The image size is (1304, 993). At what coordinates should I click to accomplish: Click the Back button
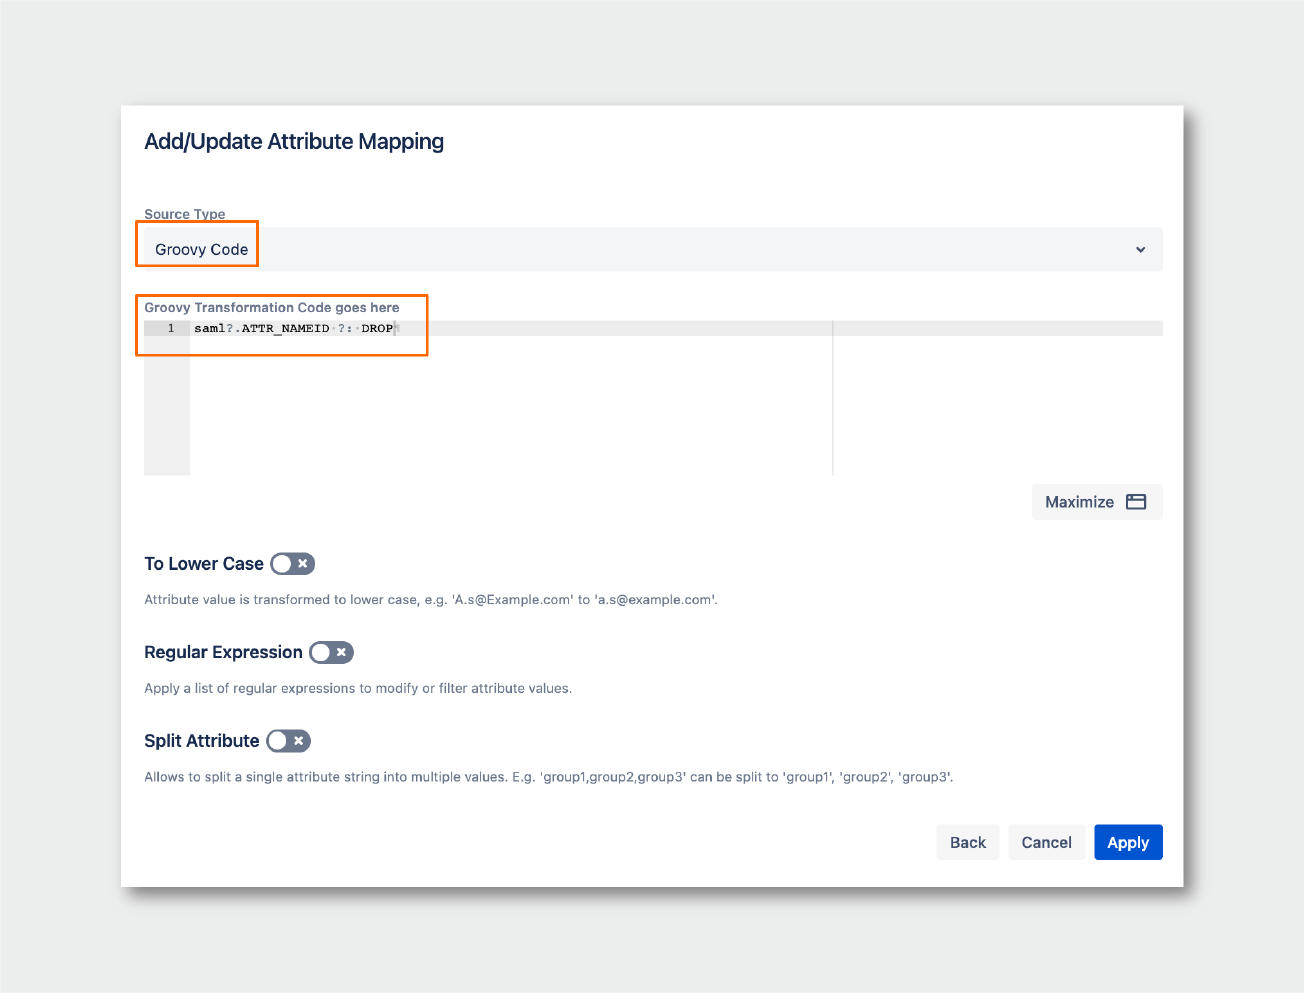point(968,842)
